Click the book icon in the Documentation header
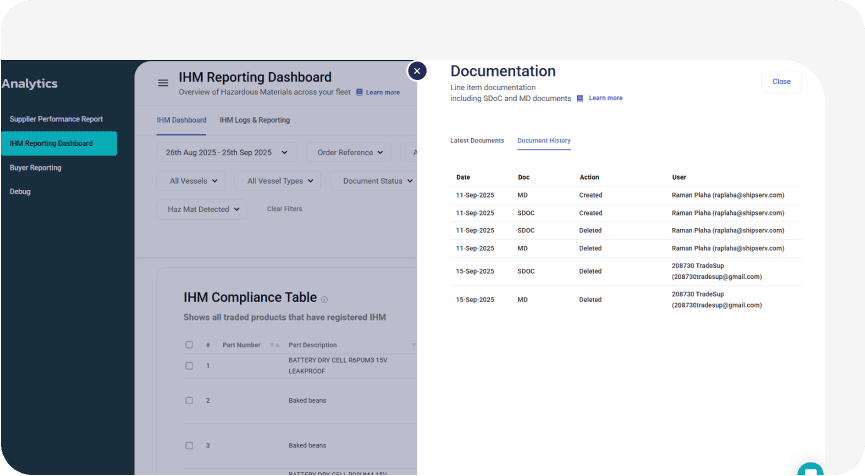This screenshot has width=865, height=476. point(580,98)
